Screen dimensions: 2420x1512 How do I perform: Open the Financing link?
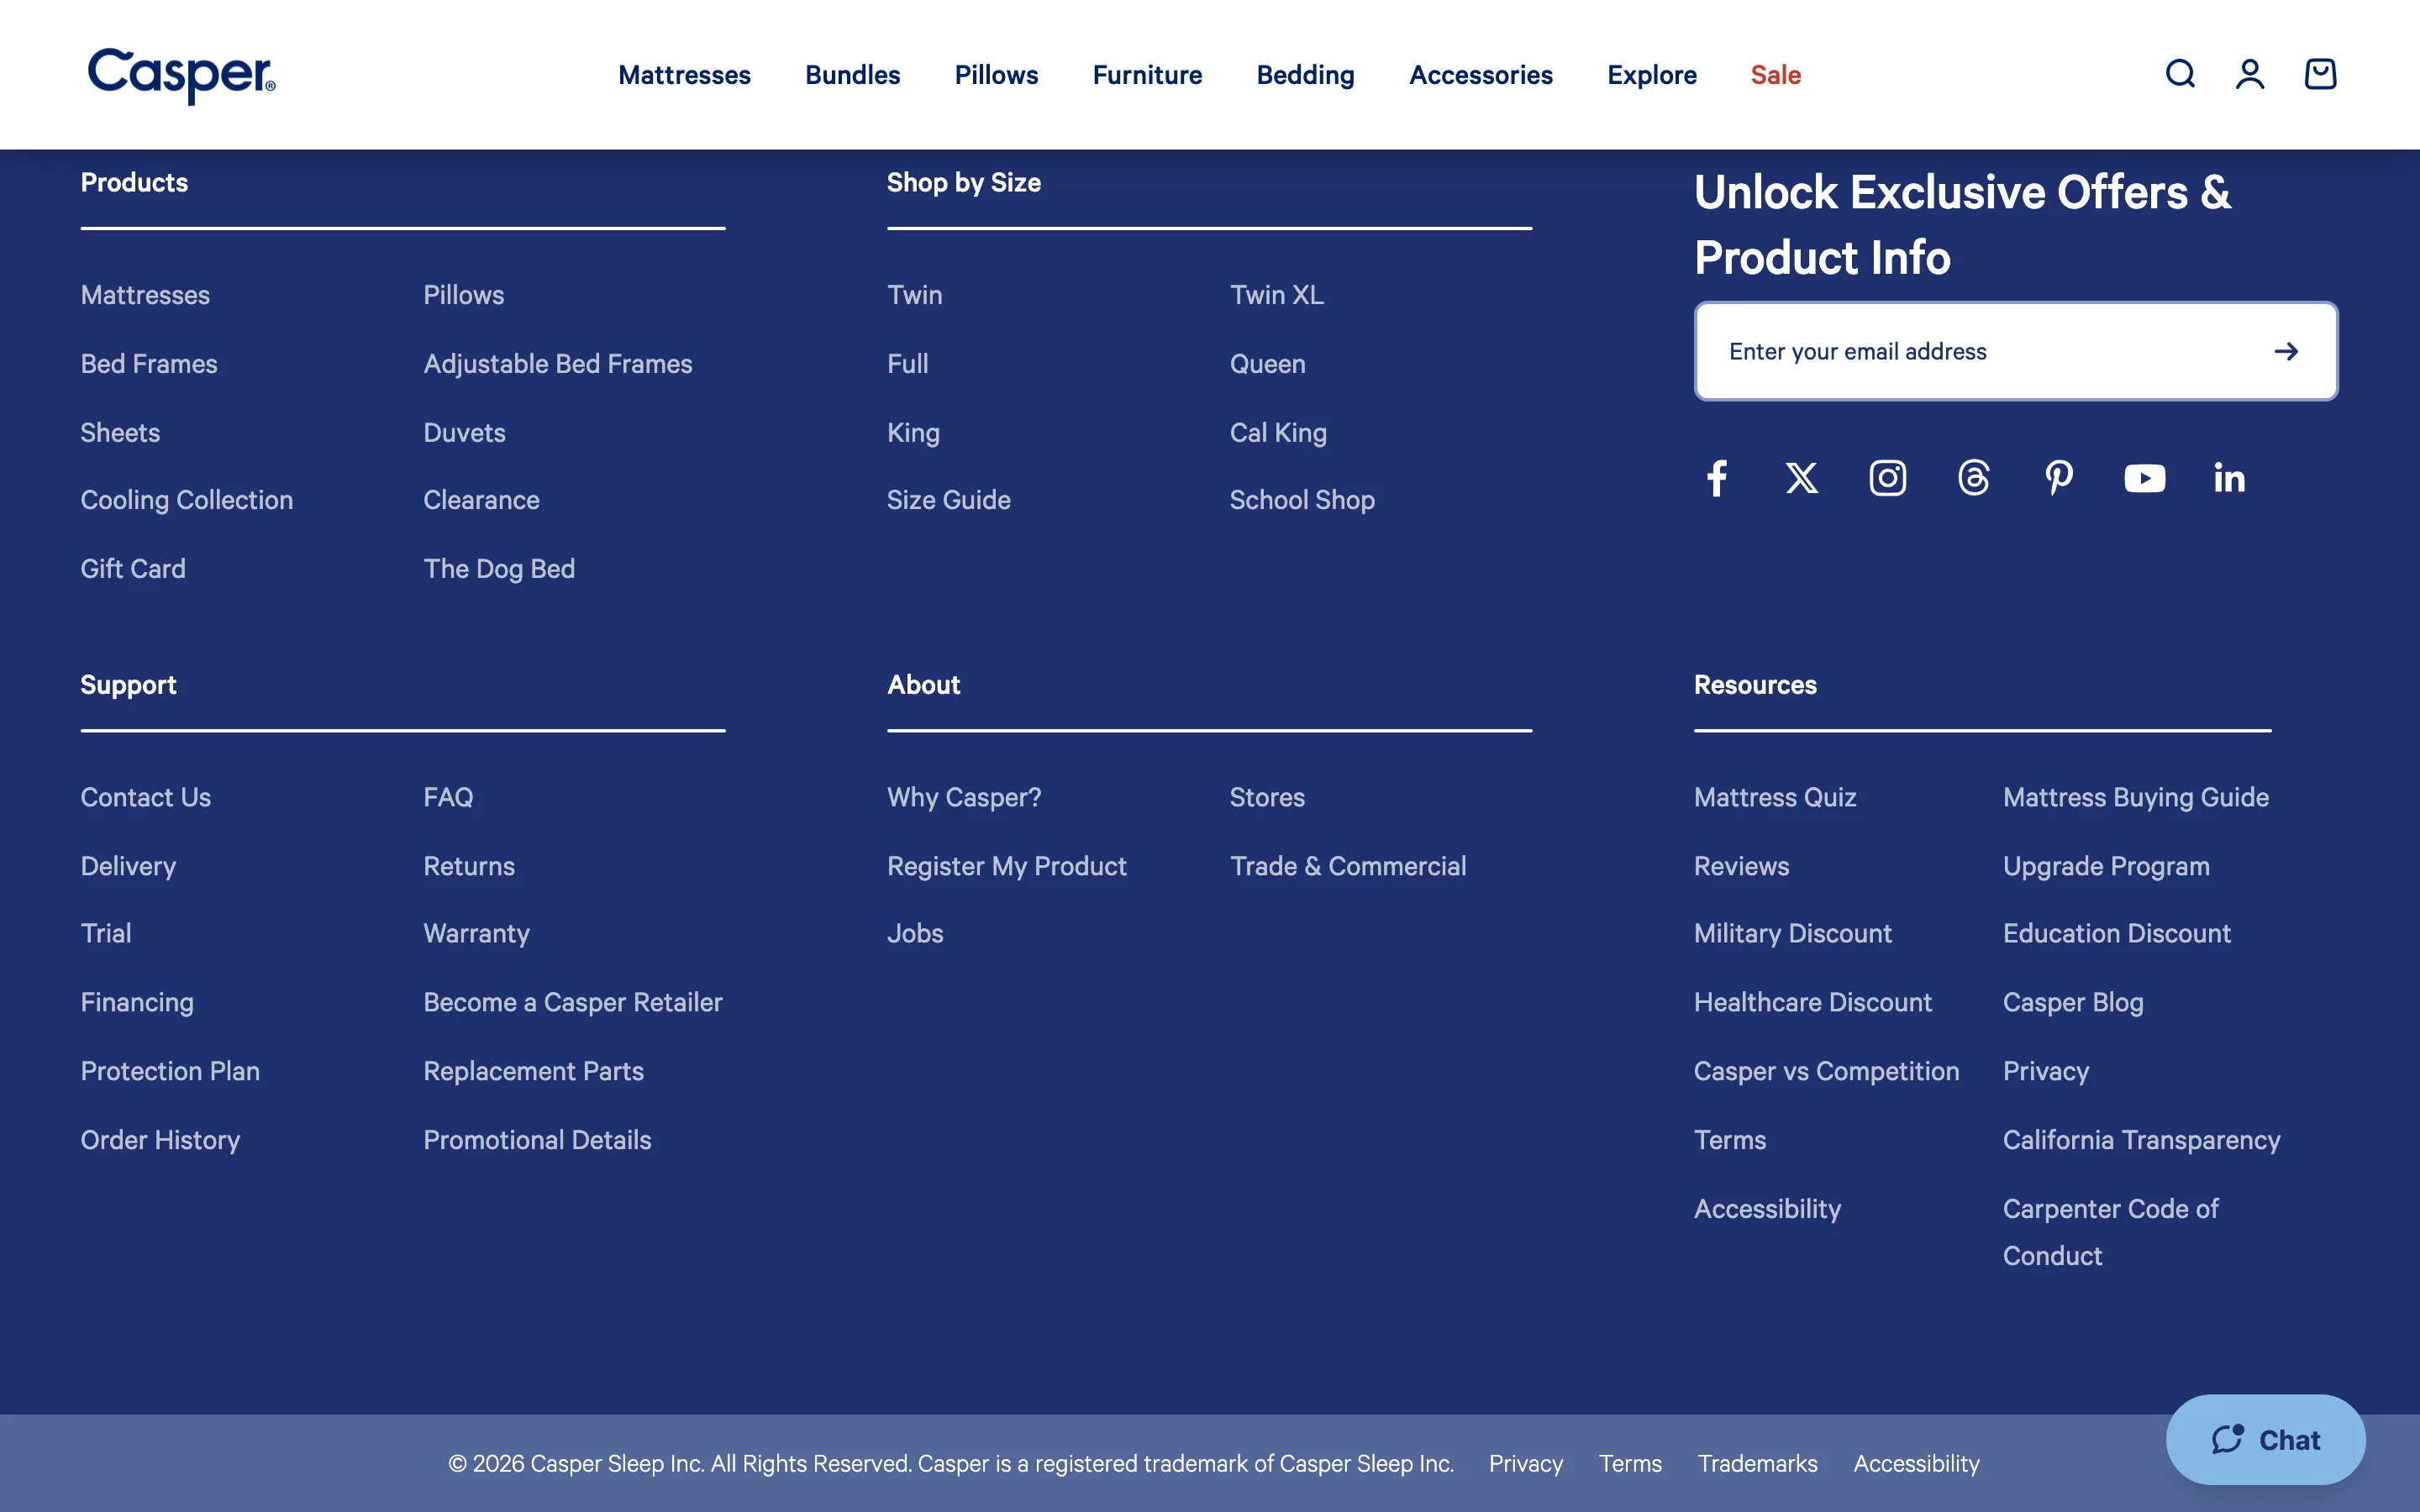137,1002
